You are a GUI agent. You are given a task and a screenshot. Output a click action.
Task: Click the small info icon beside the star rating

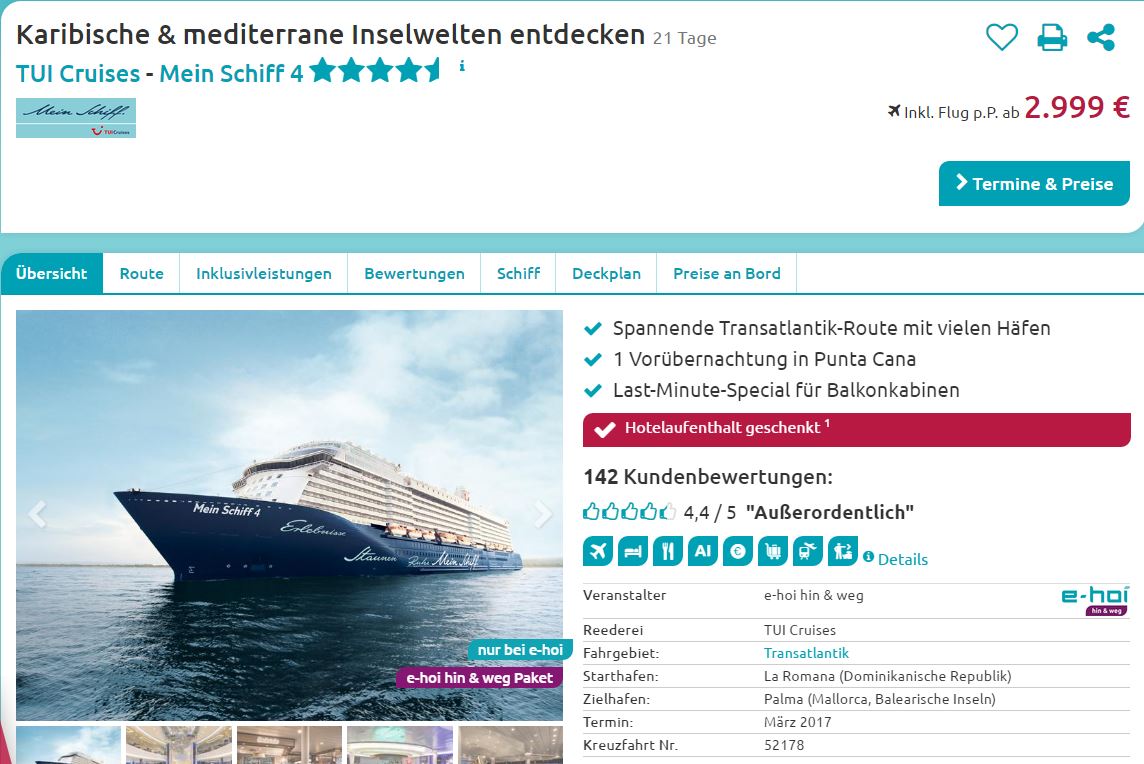coord(462,66)
